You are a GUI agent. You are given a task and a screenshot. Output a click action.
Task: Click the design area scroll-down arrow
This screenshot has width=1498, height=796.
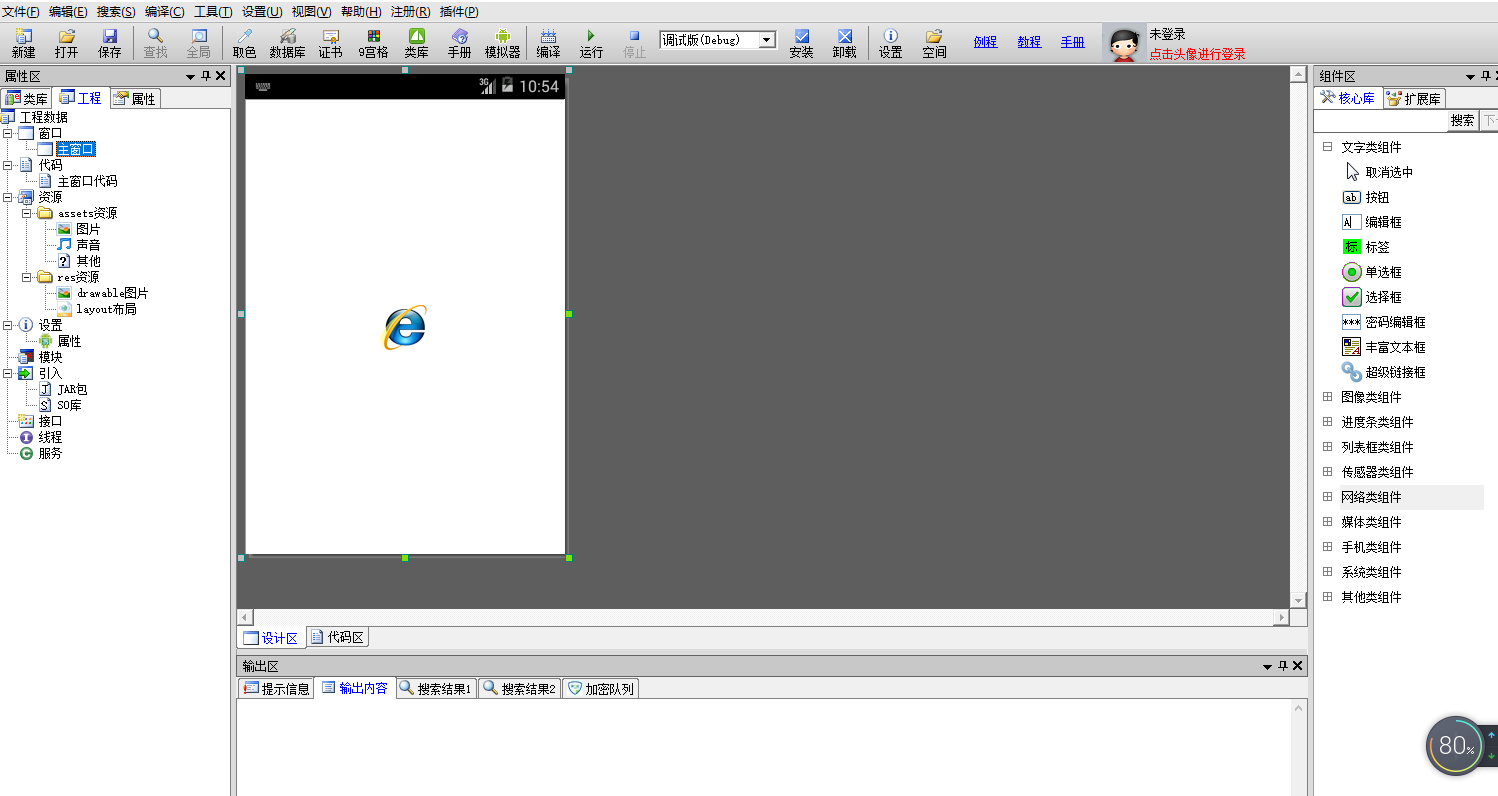1298,599
